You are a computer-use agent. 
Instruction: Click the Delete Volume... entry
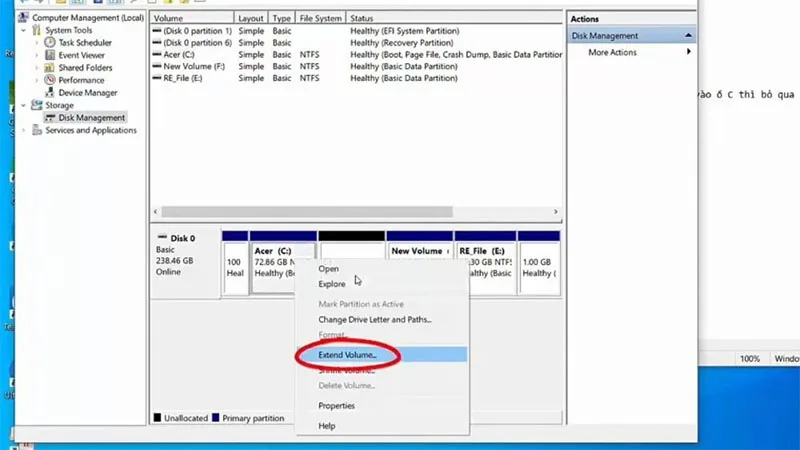click(x=346, y=385)
